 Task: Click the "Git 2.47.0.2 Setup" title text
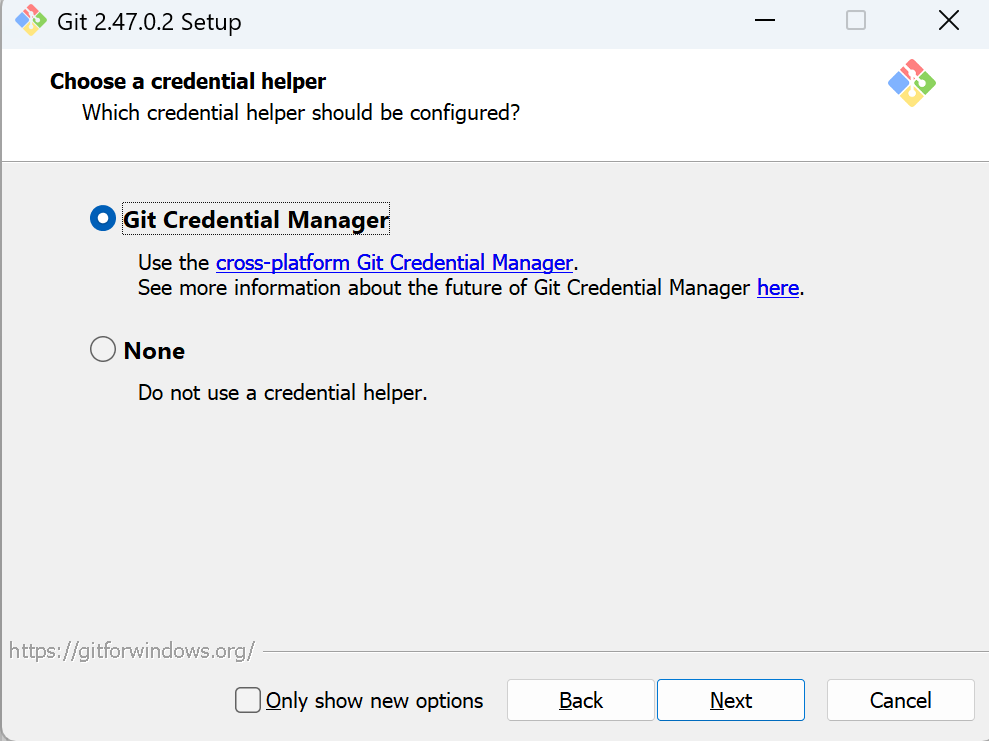[149, 22]
